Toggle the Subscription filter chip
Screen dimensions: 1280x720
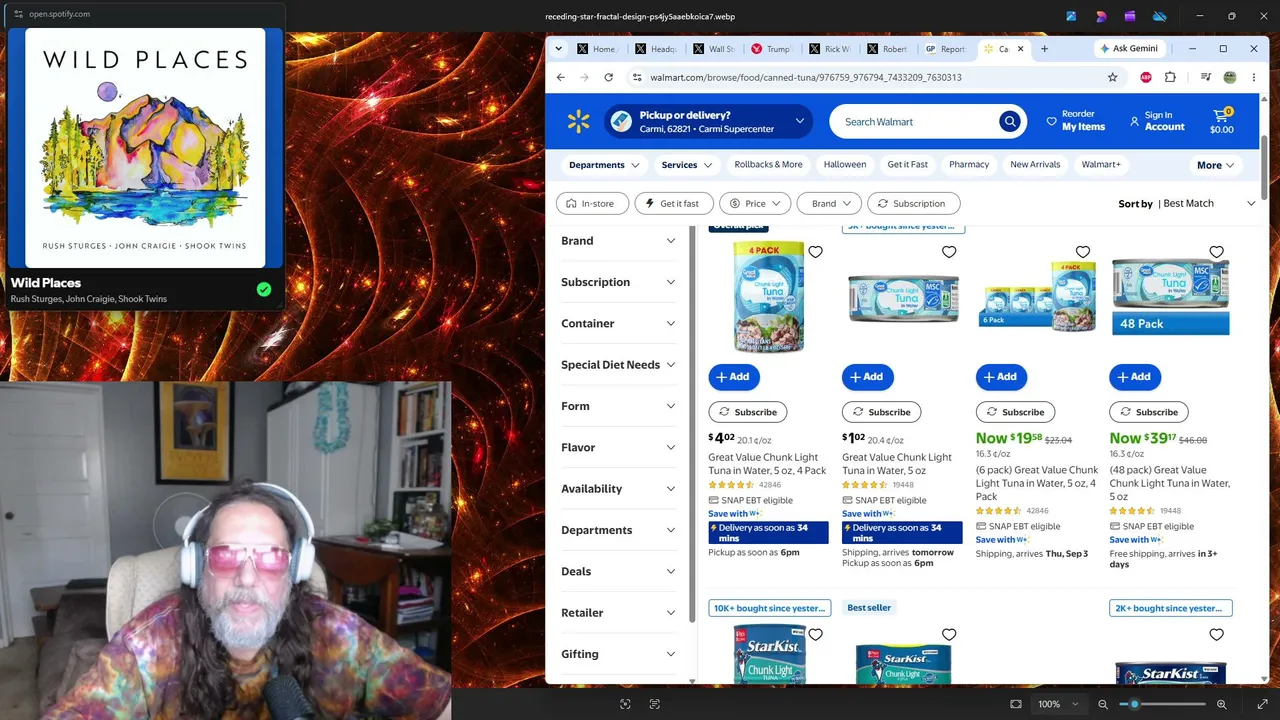pyautogui.click(x=914, y=204)
